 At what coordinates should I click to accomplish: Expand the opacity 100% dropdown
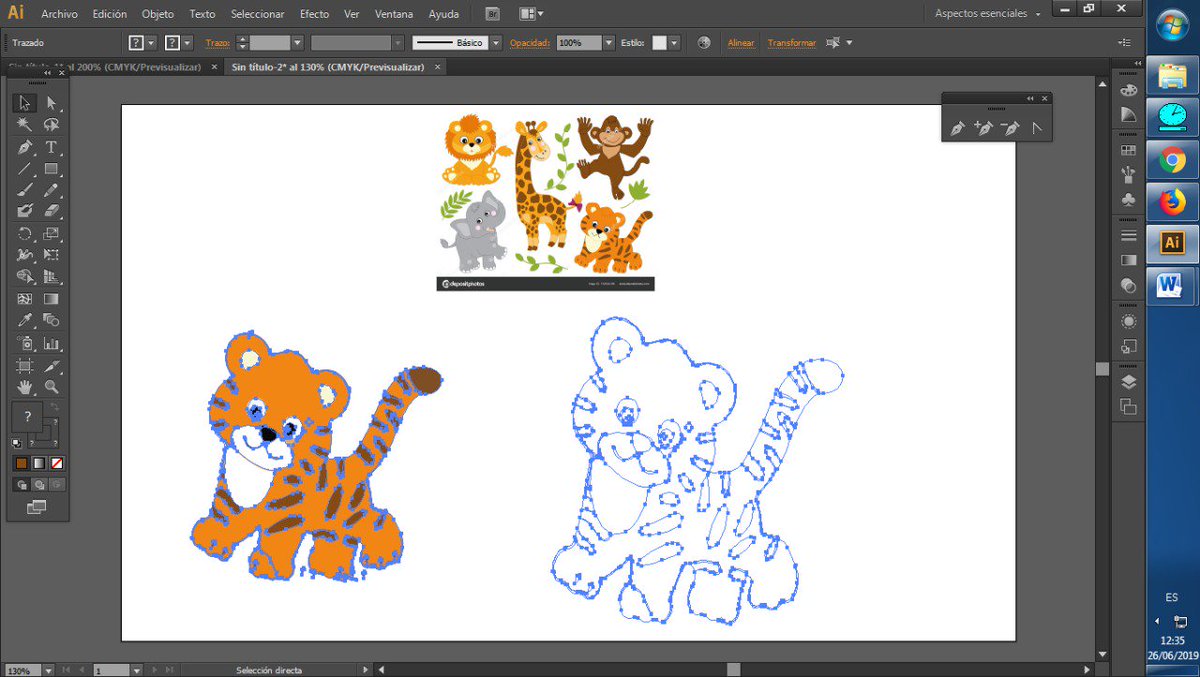tap(609, 43)
